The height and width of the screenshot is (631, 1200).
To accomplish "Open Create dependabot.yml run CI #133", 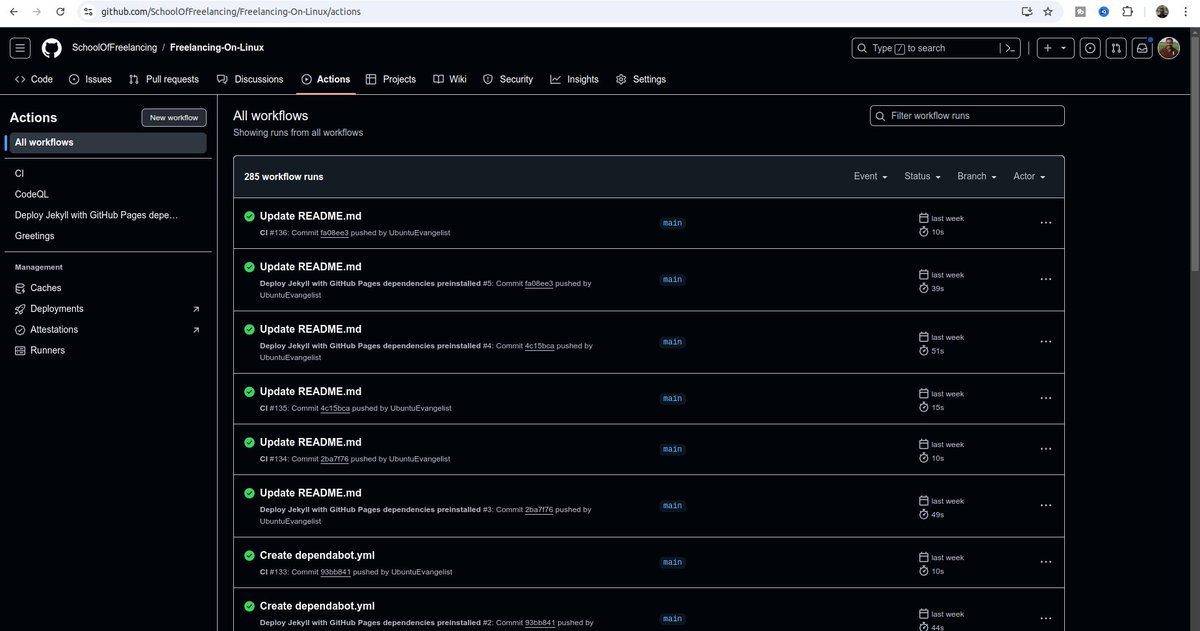I will click(x=317, y=555).
